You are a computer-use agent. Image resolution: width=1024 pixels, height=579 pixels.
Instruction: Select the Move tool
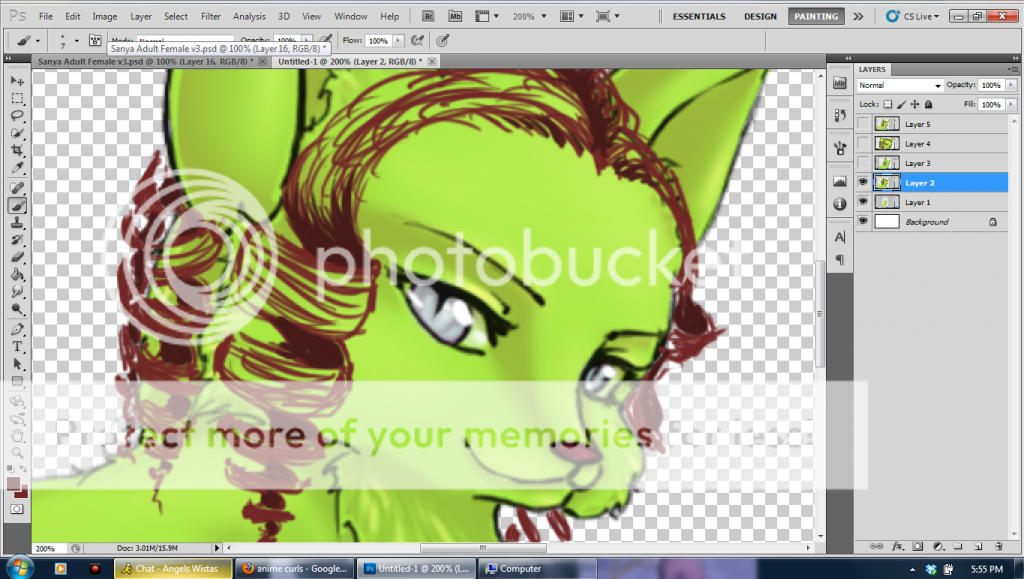[17, 80]
